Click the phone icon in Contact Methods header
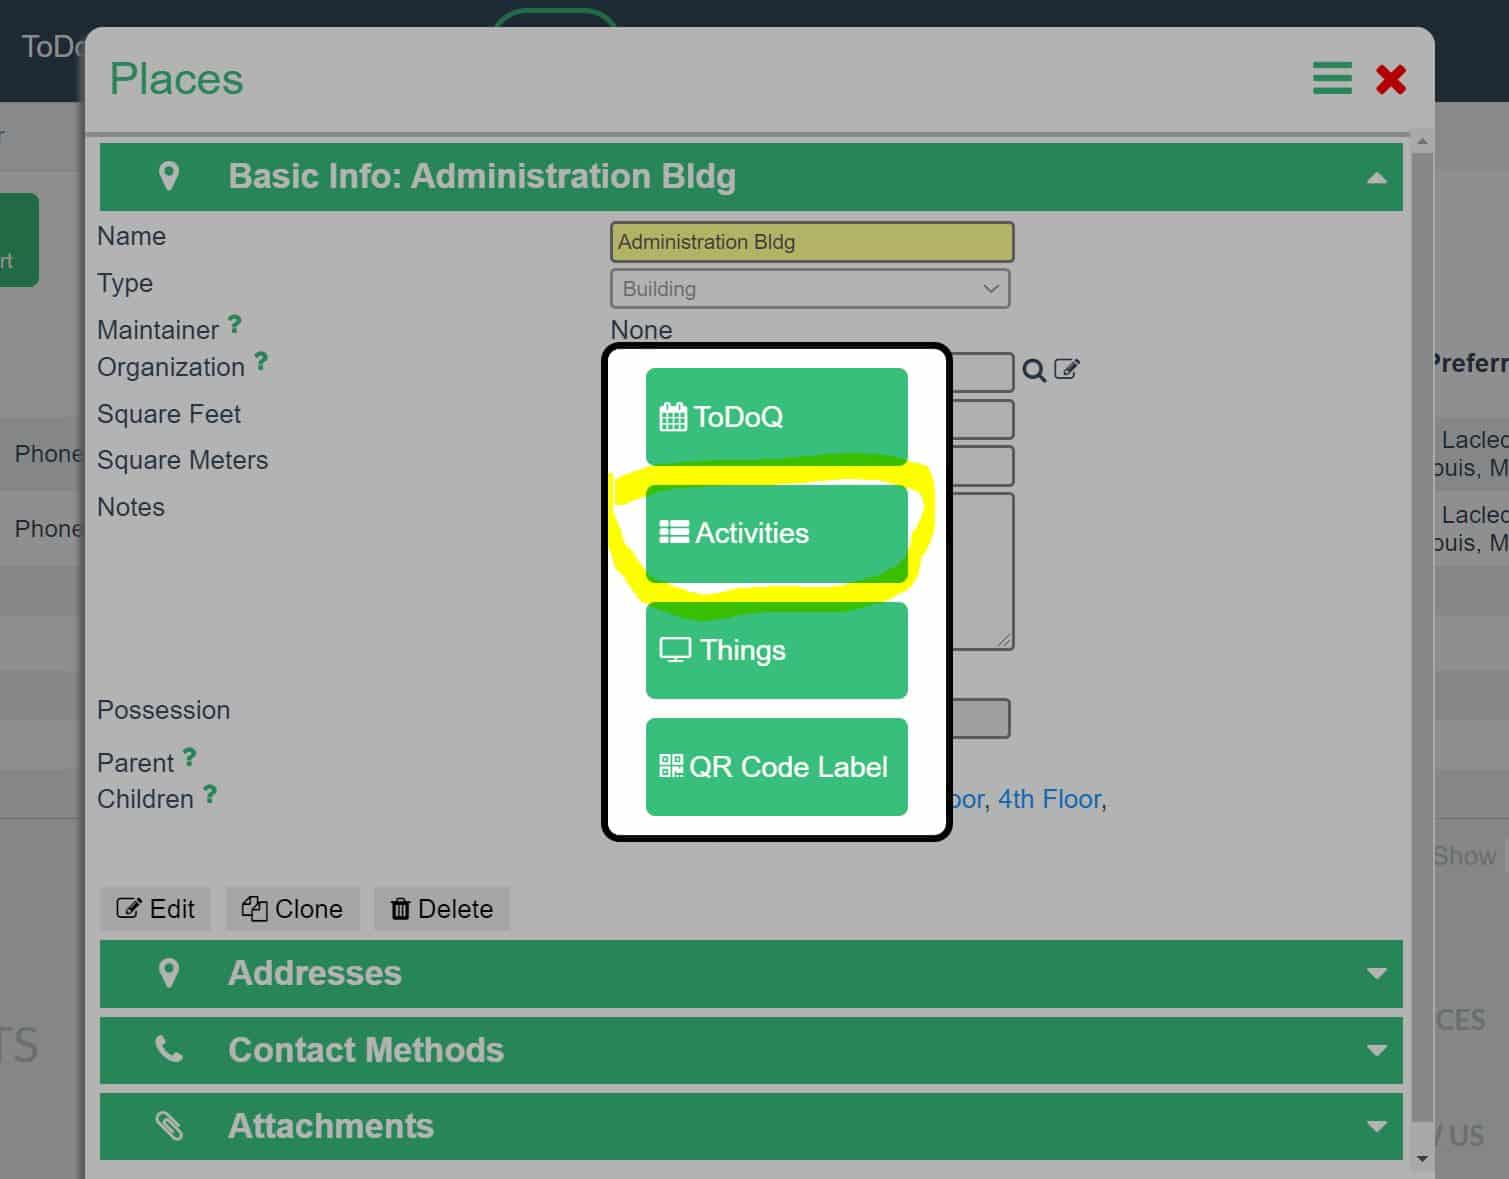Image resolution: width=1509 pixels, height=1179 pixels. pos(169,1049)
